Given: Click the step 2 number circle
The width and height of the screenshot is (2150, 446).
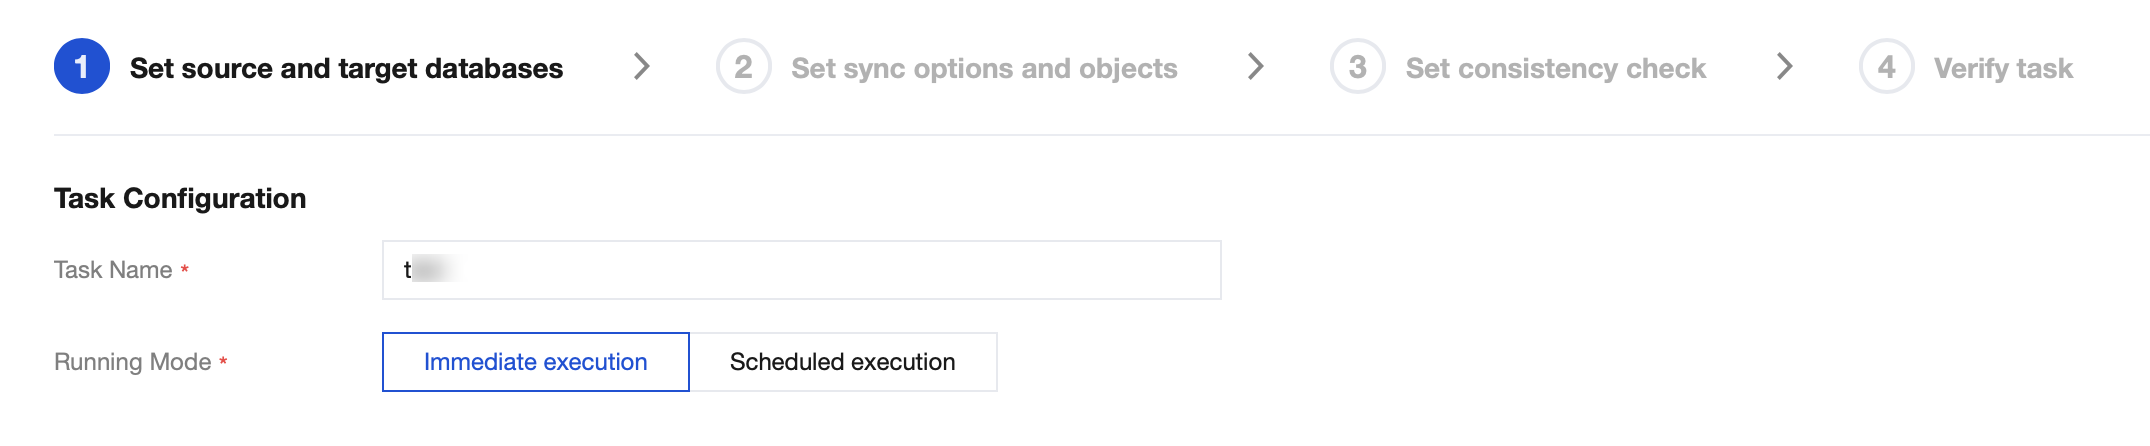Looking at the screenshot, I should pos(743,67).
